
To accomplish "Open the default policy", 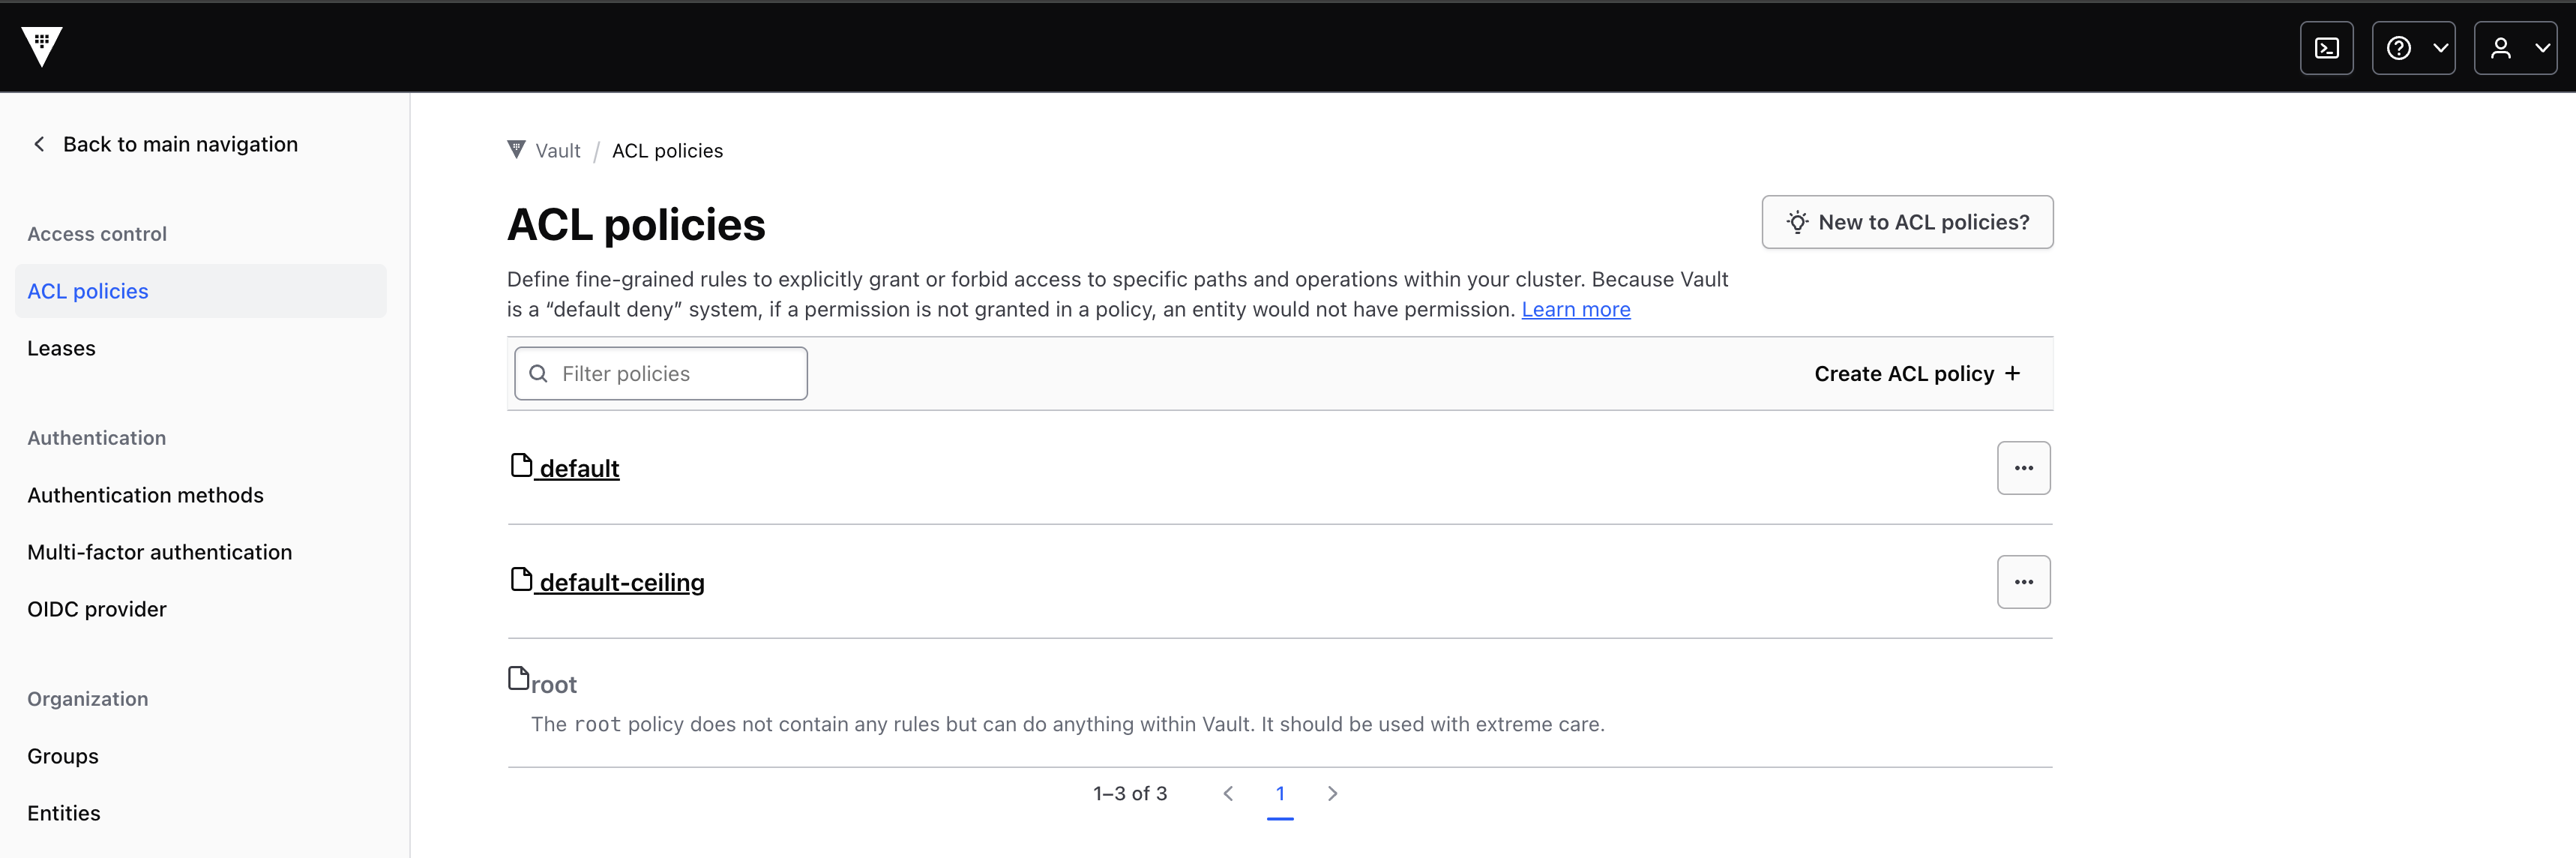I will click(x=565, y=467).
